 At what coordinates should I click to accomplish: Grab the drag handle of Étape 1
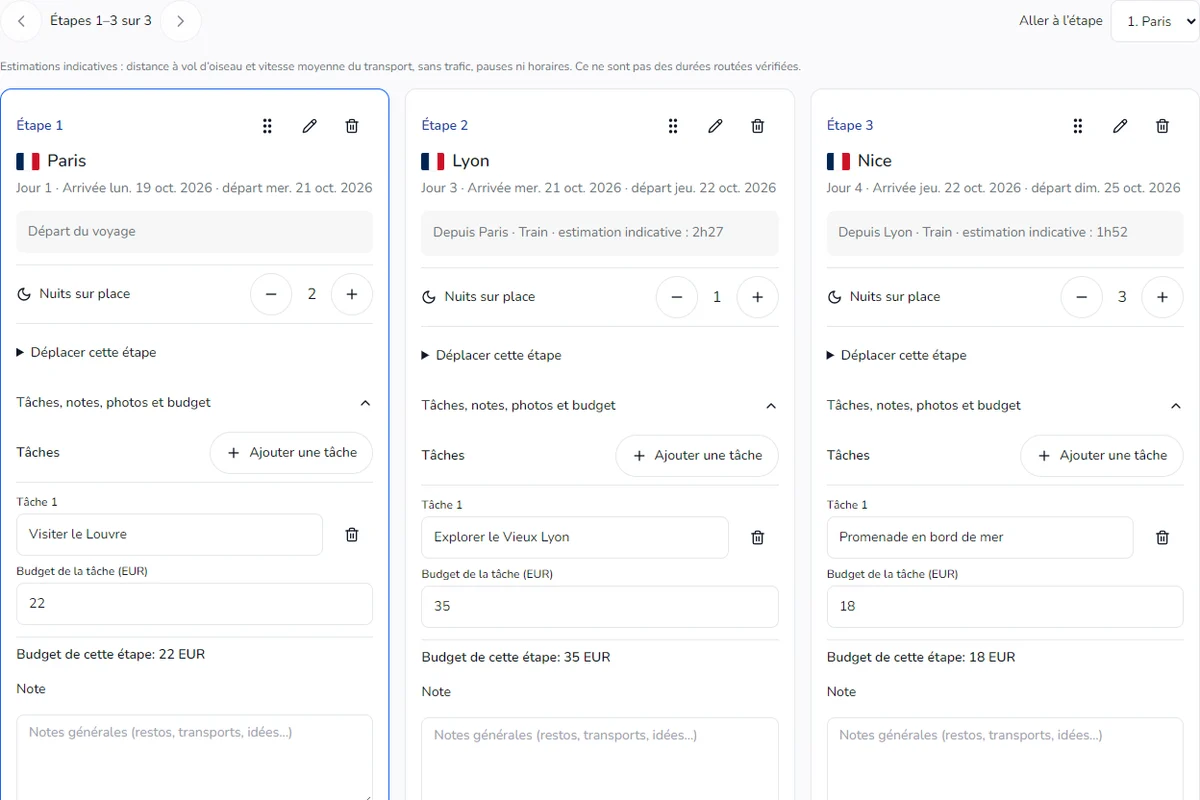point(267,126)
